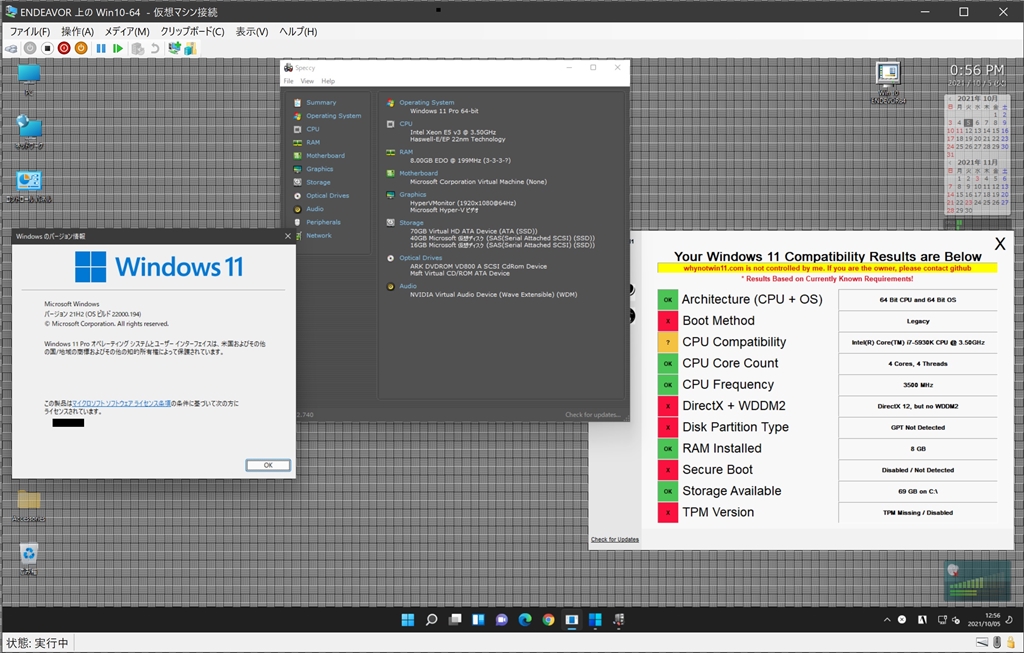Show hidden tray icons chevron
1024x653 pixels.
(x=887, y=620)
